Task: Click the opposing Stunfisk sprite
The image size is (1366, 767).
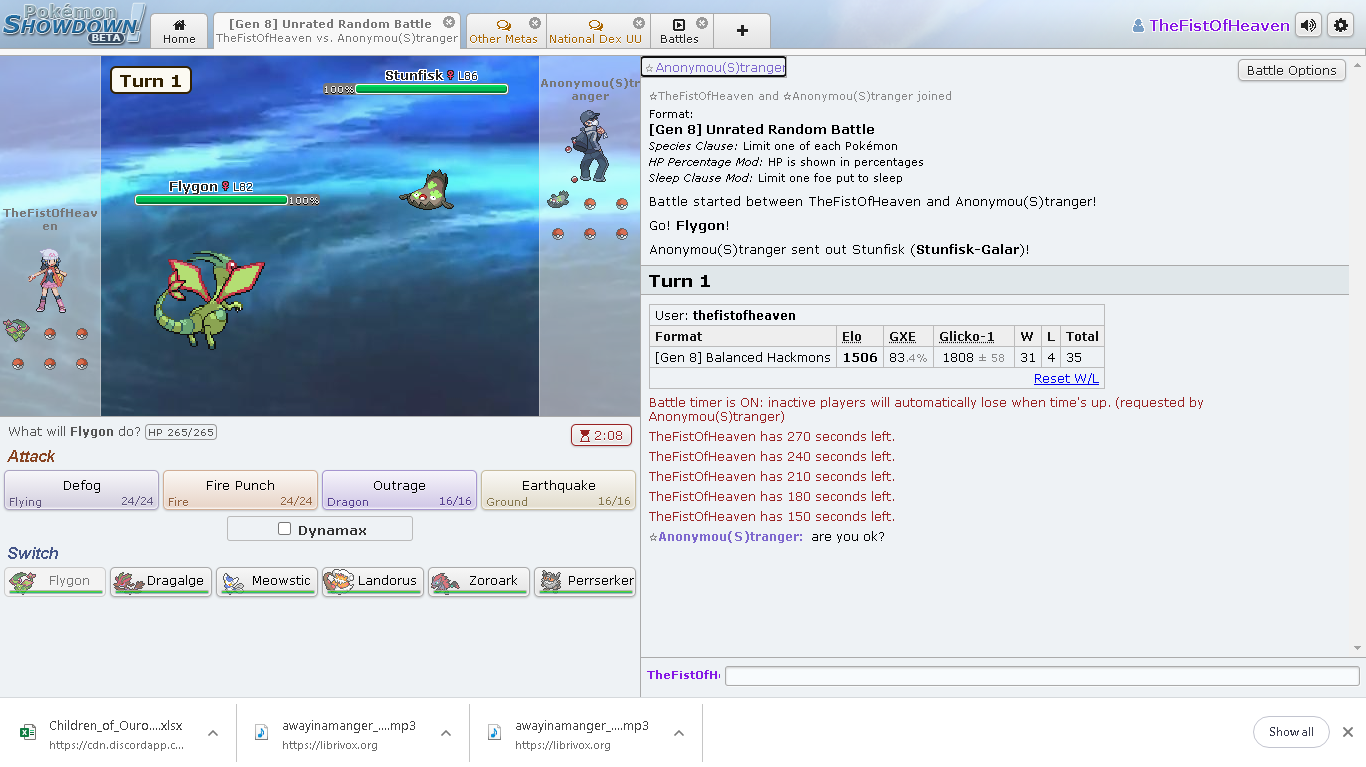Action: tap(427, 190)
